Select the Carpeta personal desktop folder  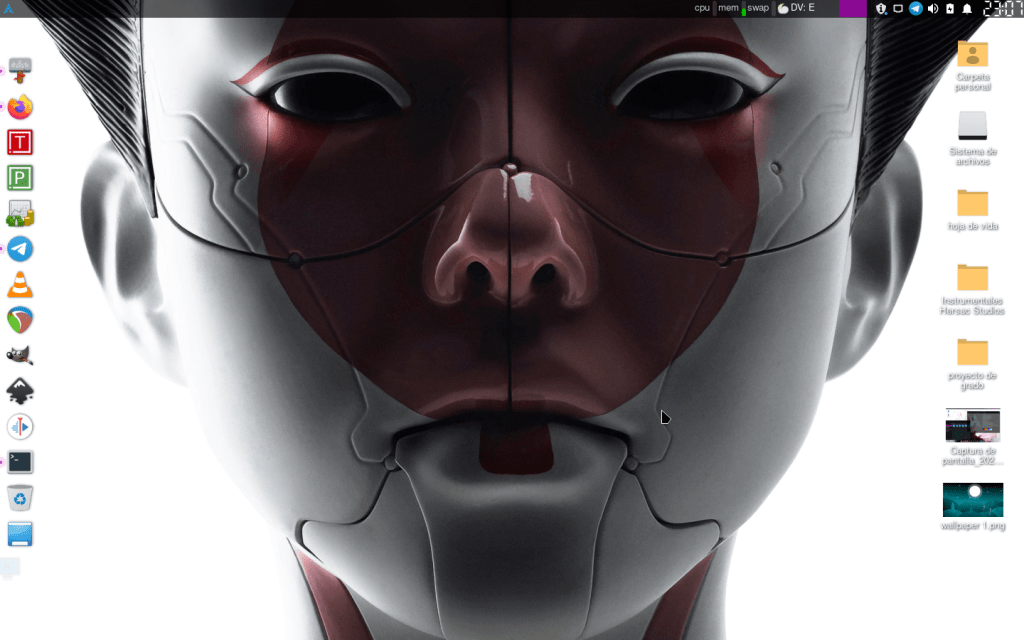[x=972, y=55]
